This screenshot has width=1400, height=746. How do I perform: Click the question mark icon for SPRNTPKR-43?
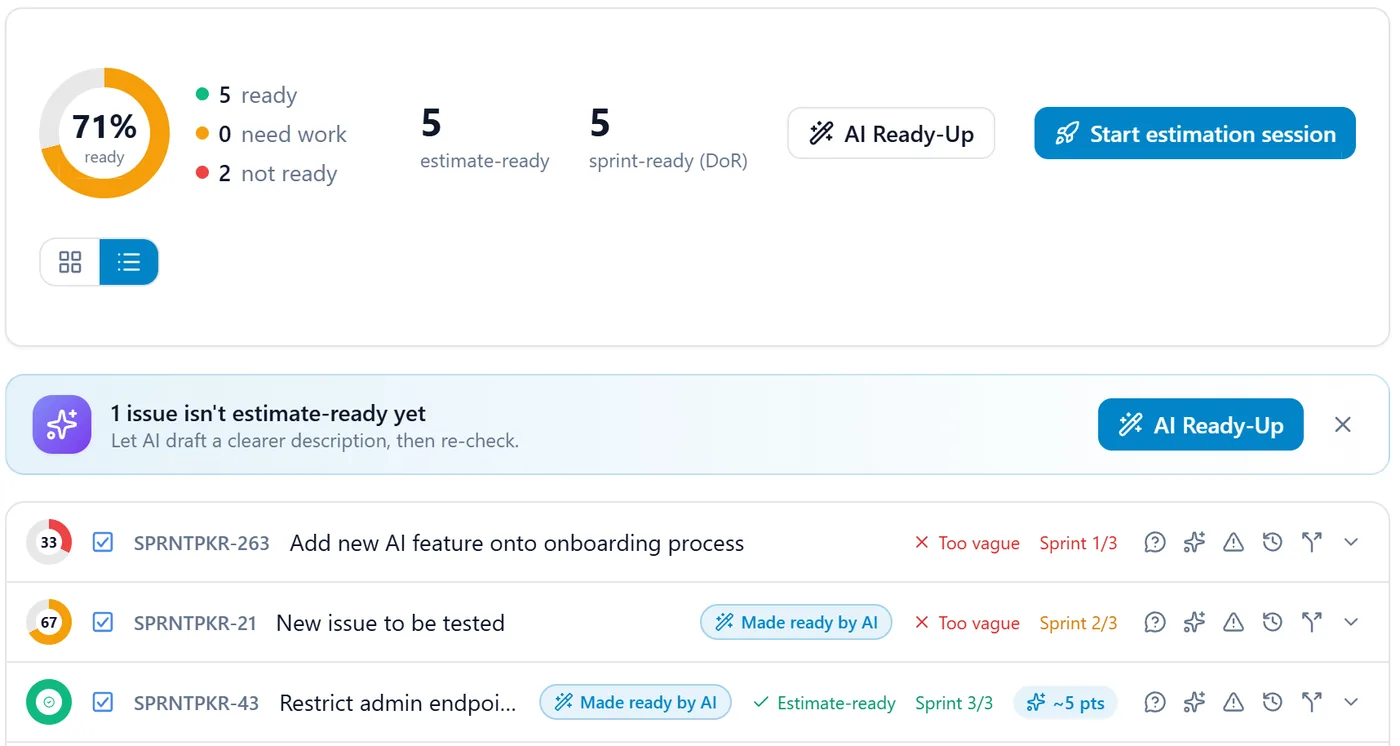[1155, 703]
